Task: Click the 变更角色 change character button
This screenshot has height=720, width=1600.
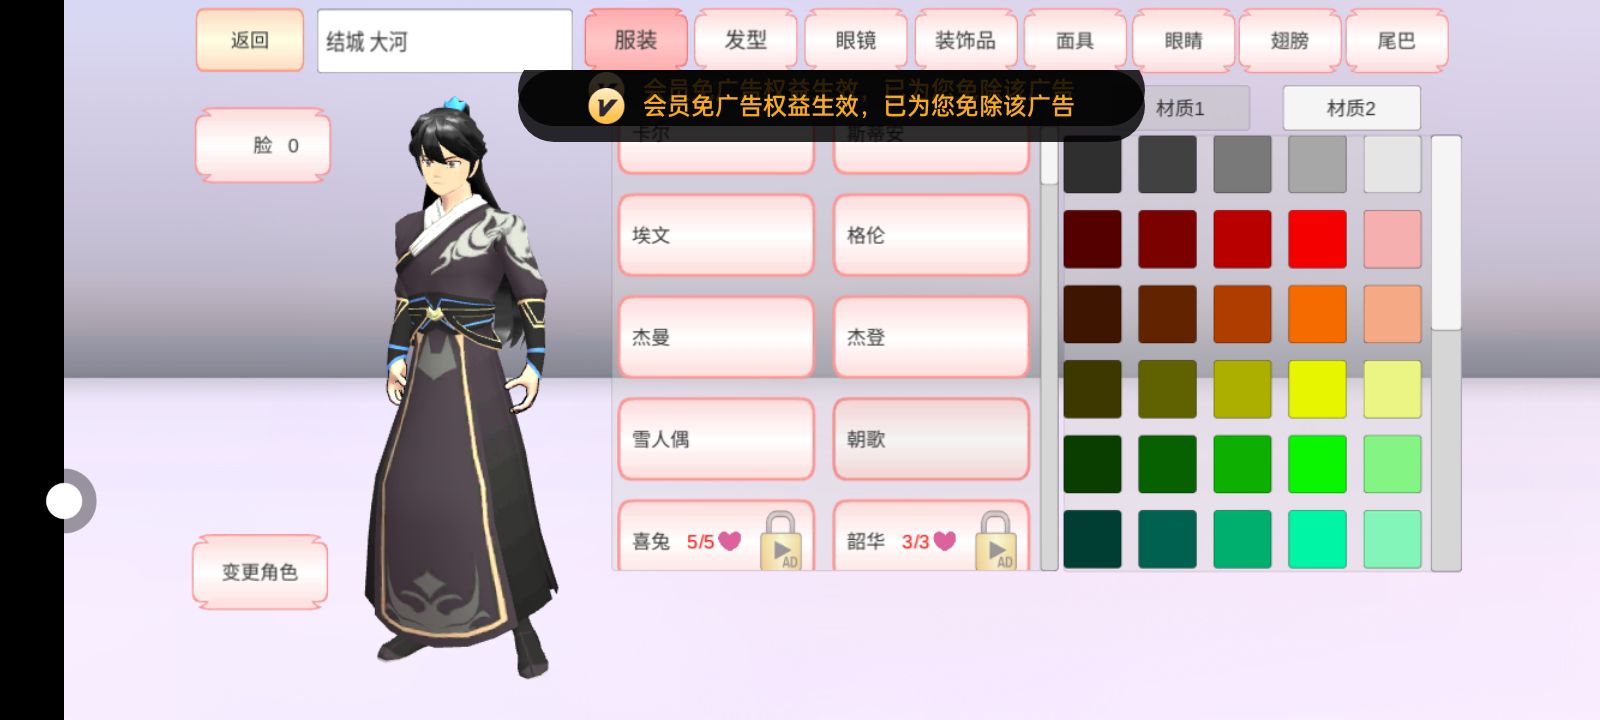Action: tap(260, 572)
